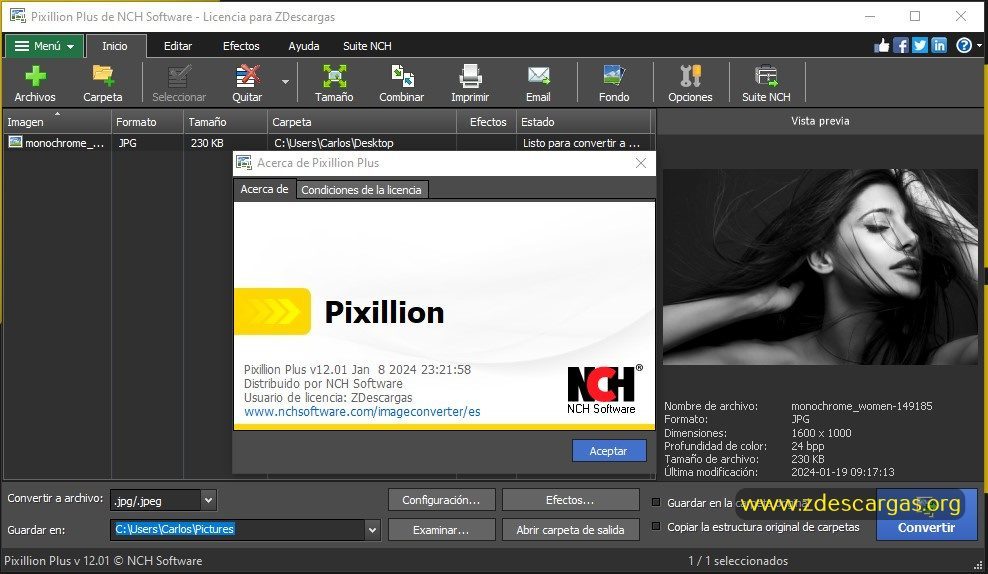This screenshot has height=574, width=988.
Task: Open the Menú dropdown button
Action: (x=44, y=46)
